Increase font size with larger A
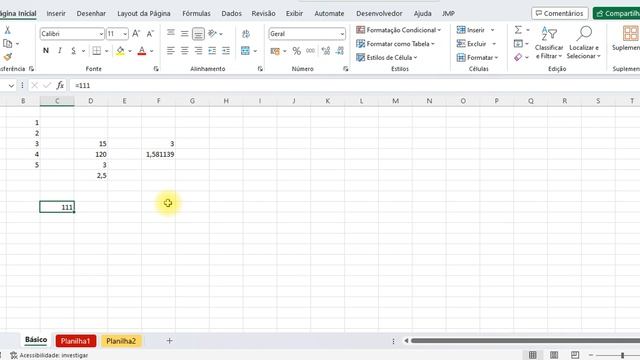 click(136, 33)
